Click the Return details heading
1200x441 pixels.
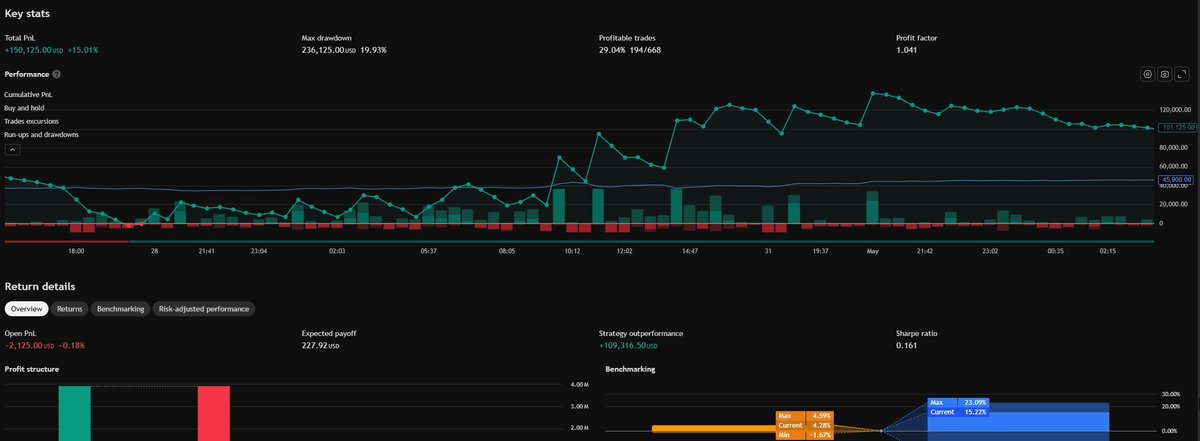[40, 288]
